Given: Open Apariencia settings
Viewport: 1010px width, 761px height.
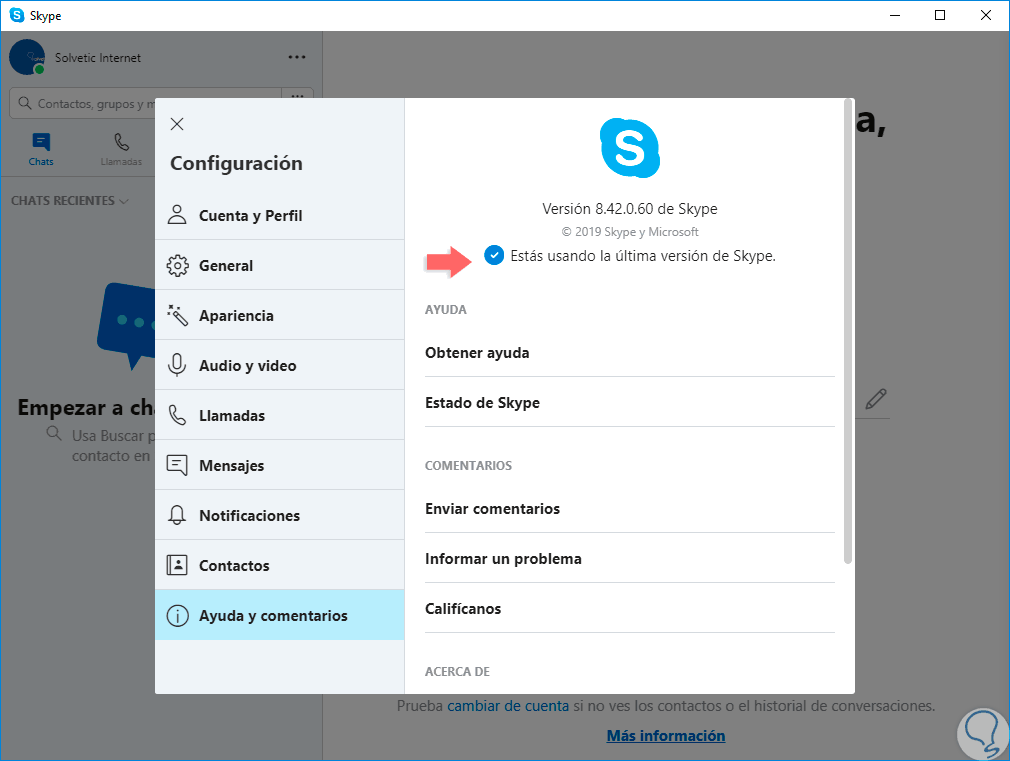Looking at the screenshot, I should [280, 315].
